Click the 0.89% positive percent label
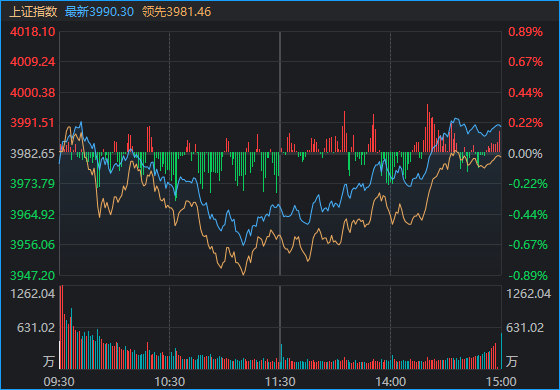The height and width of the screenshot is (390, 560). pyautogui.click(x=525, y=32)
